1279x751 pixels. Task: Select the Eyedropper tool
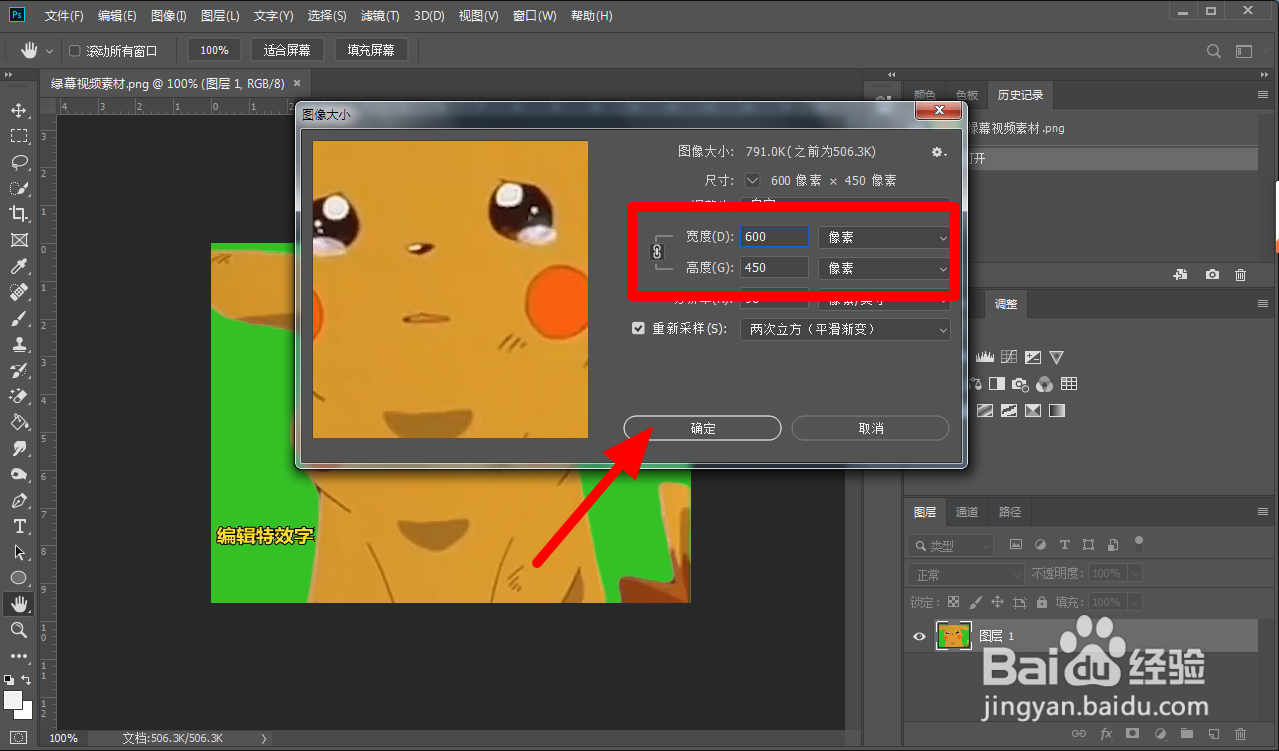19,266
